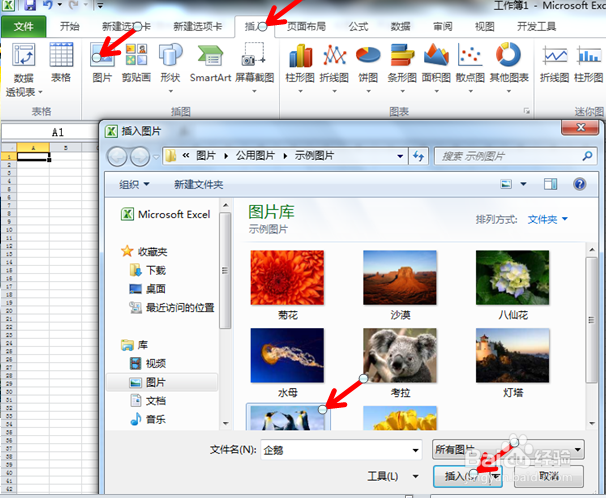Select the Lighthouse (灯塔) thumbnail
Screen dimensions: 606x498
click(x=512, y=355)
